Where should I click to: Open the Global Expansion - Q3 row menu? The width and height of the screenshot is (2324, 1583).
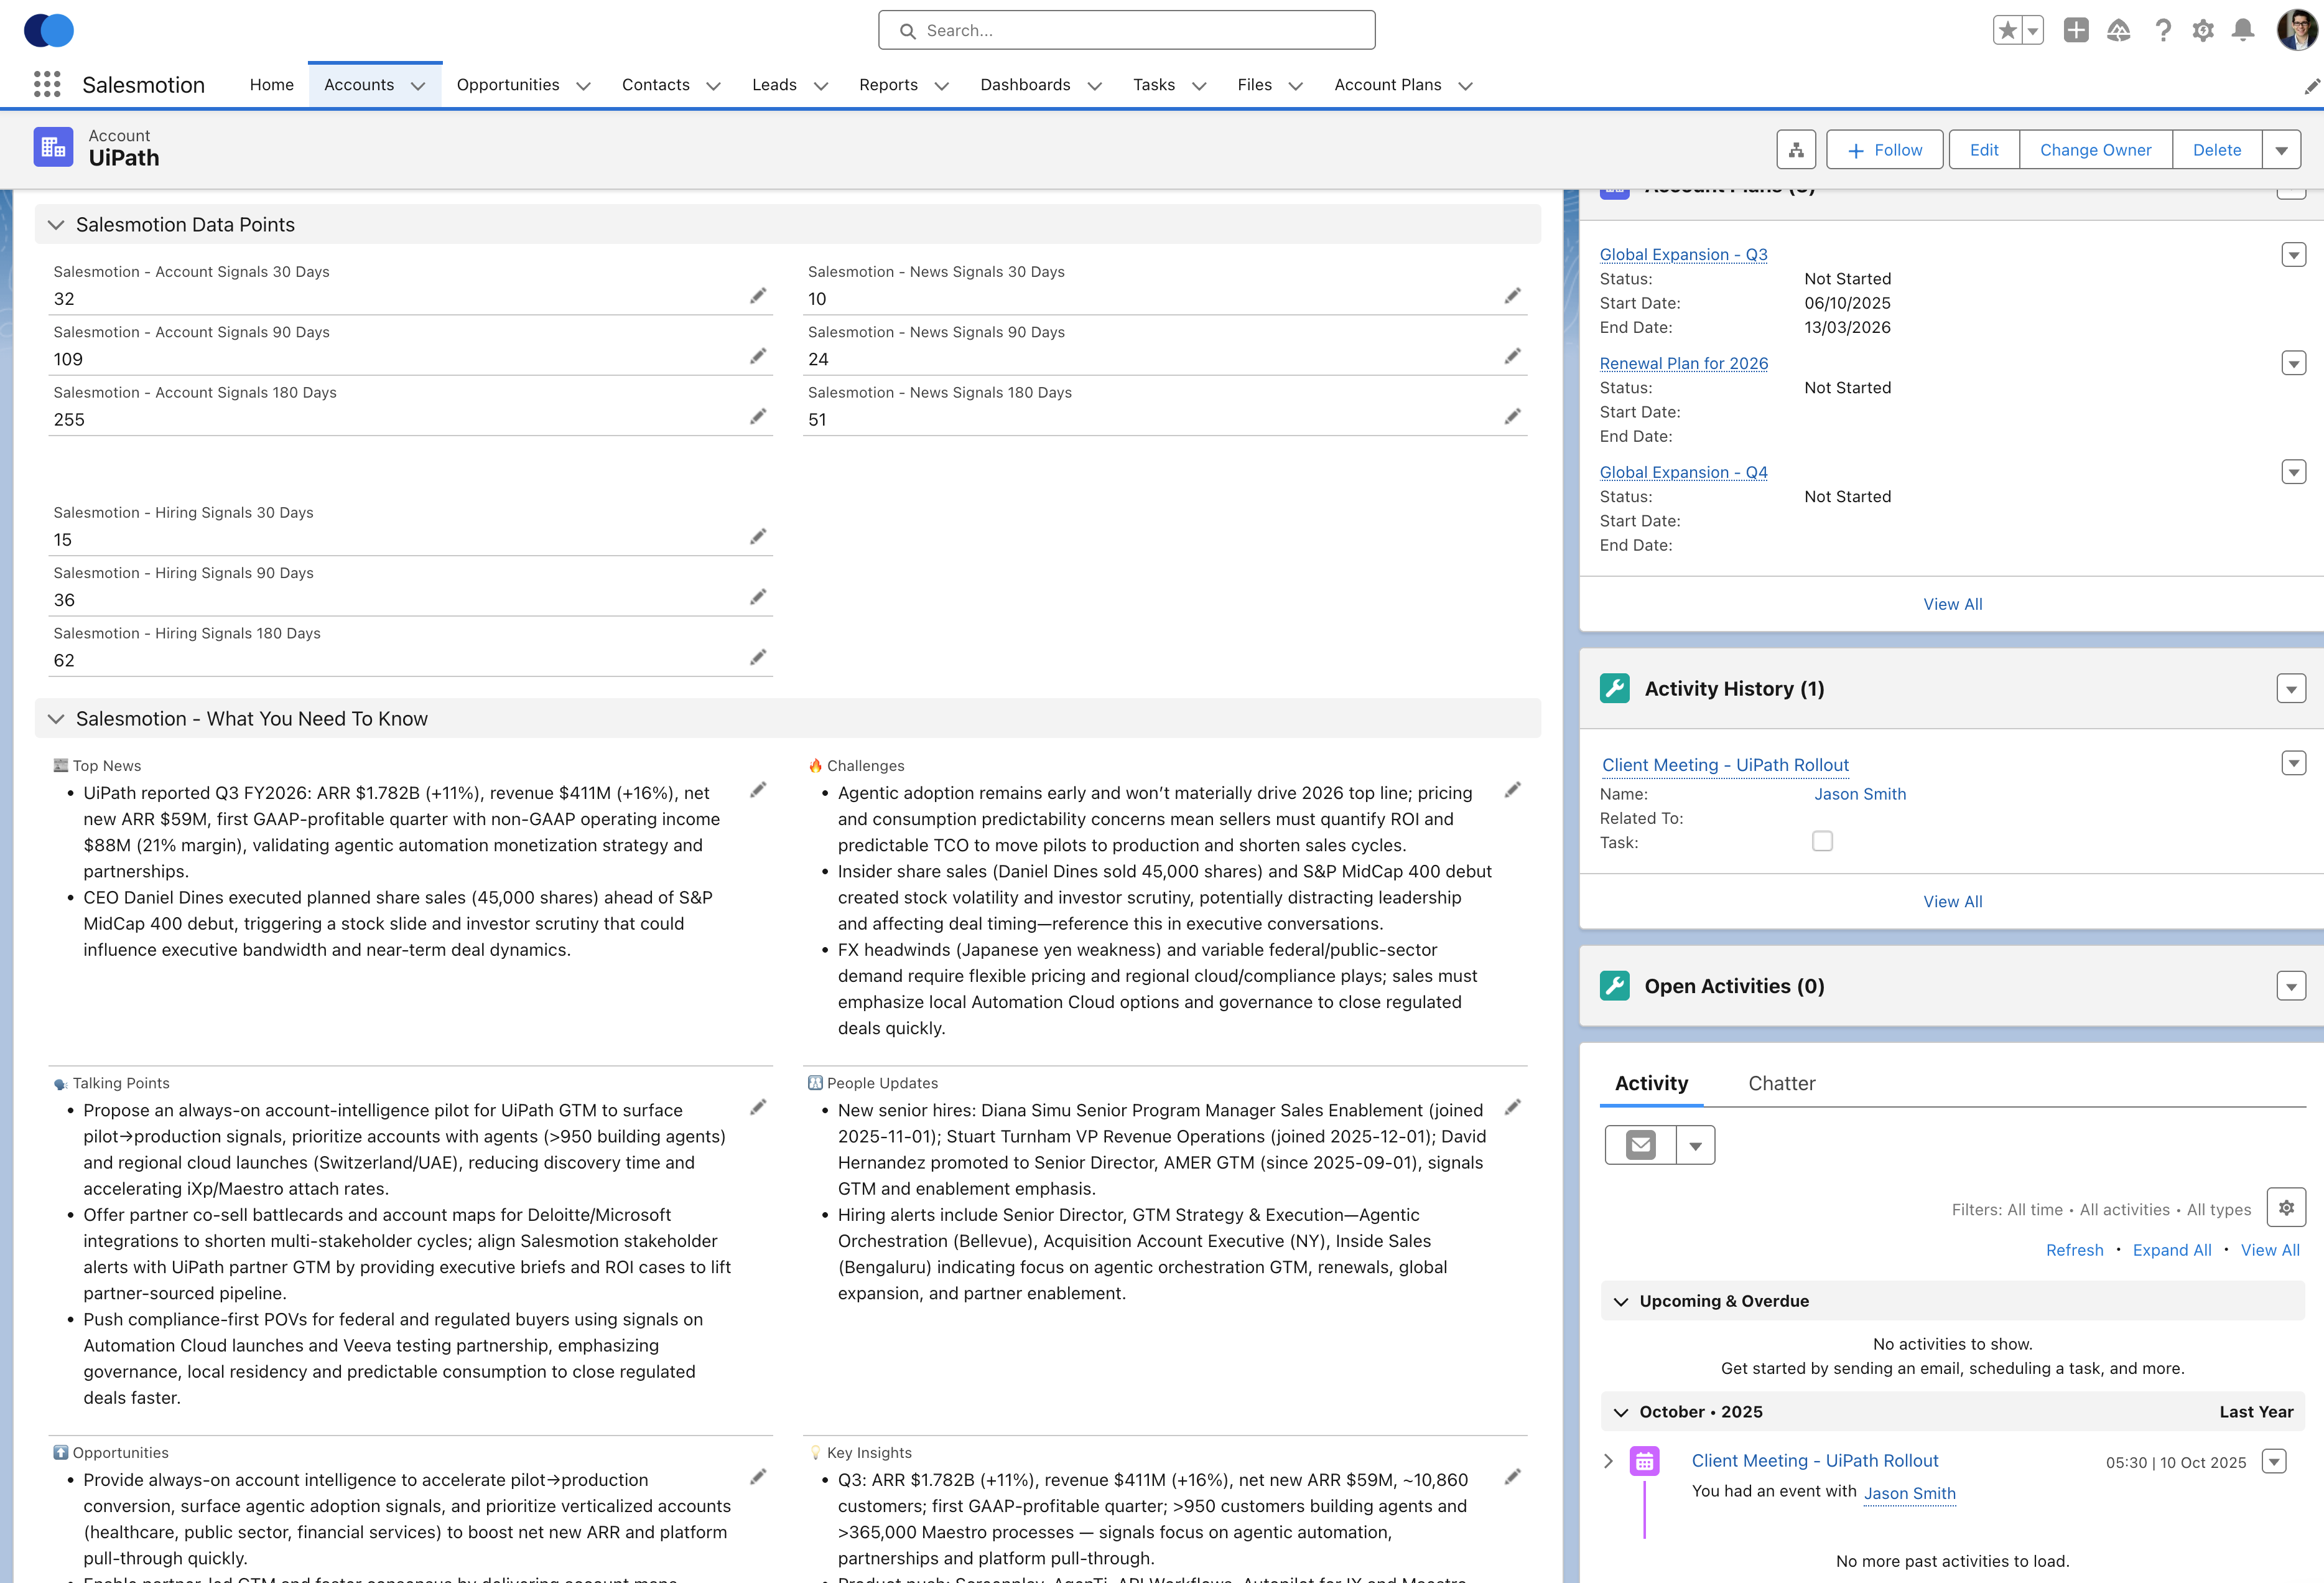[2293, 255]
